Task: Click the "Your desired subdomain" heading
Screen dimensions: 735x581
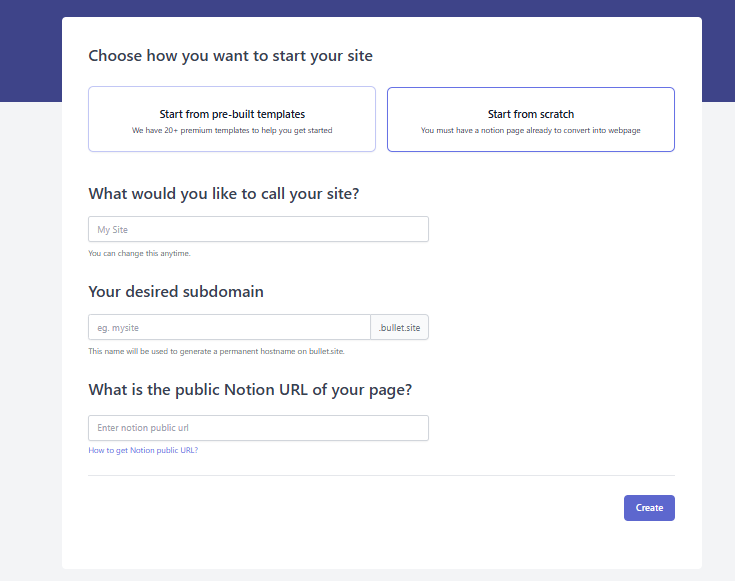Action: pos(176,292)
